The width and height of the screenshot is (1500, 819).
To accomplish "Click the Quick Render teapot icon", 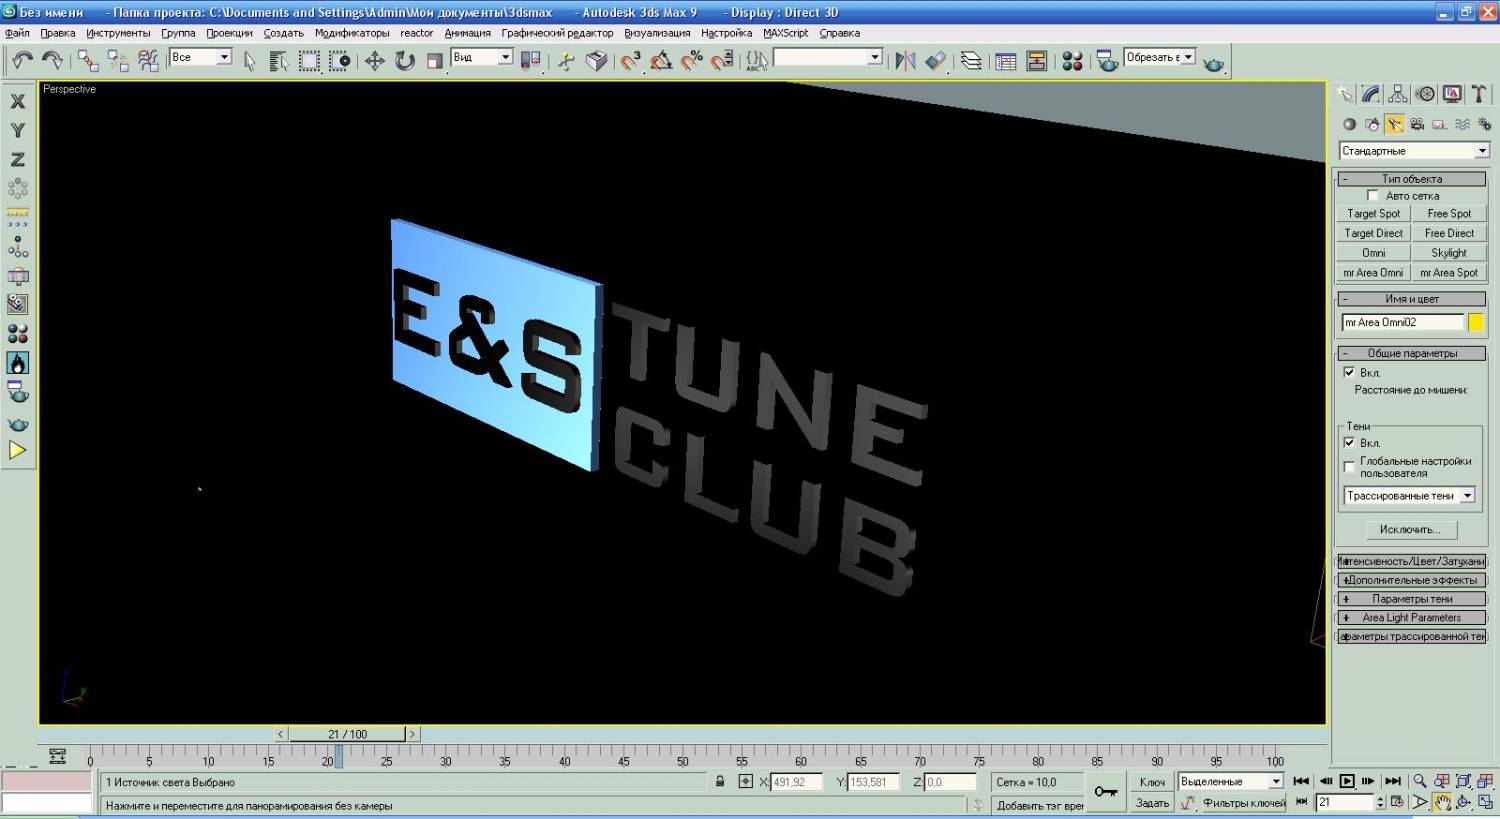I will point(1213,63).
